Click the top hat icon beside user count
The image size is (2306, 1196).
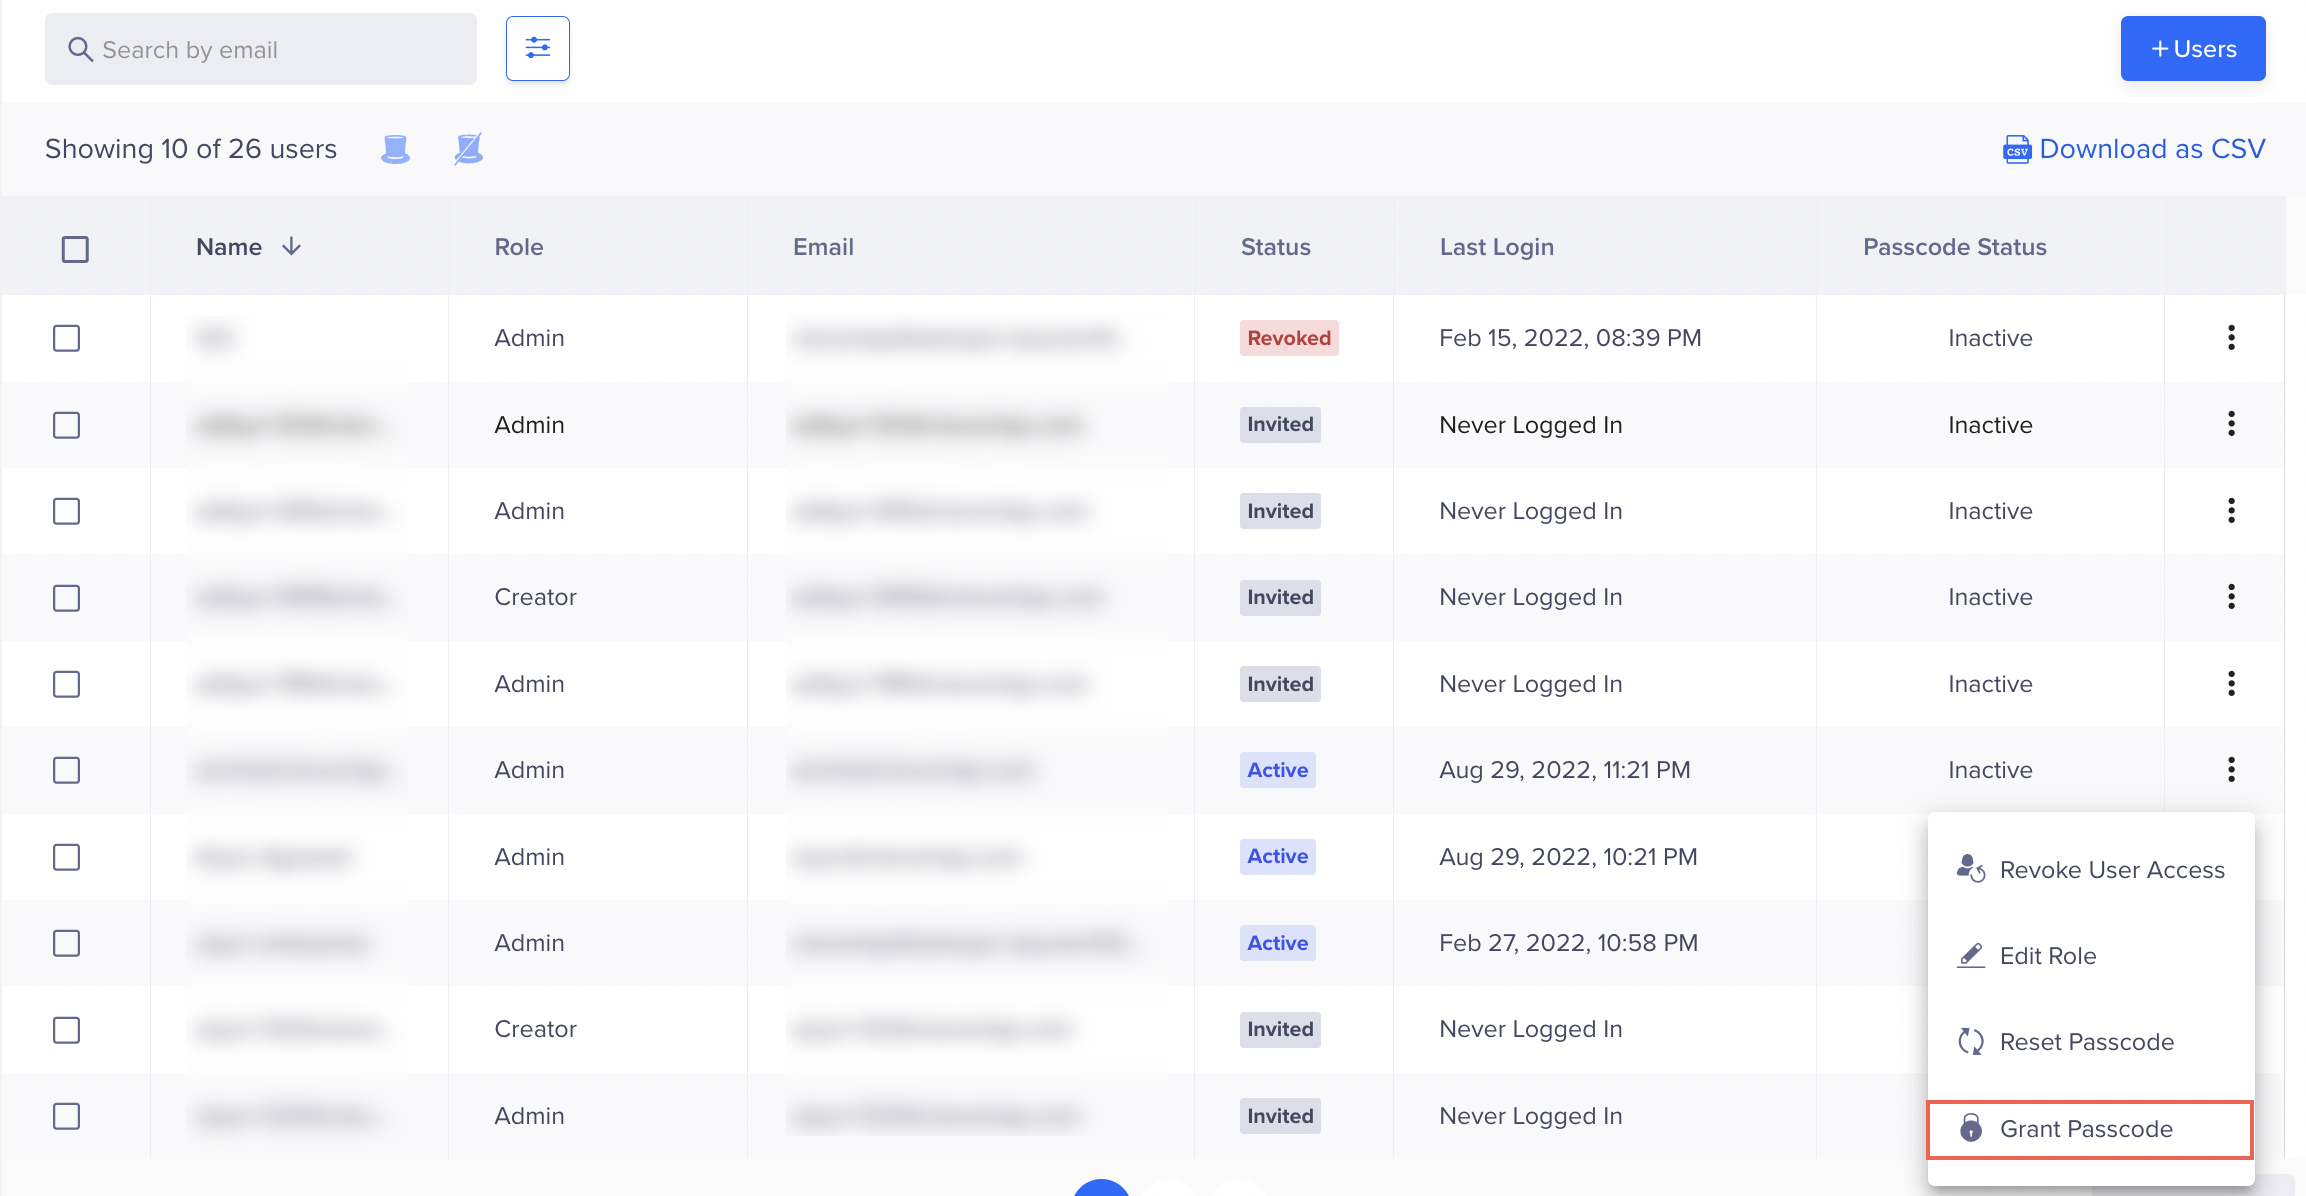[x=396, y=149]
